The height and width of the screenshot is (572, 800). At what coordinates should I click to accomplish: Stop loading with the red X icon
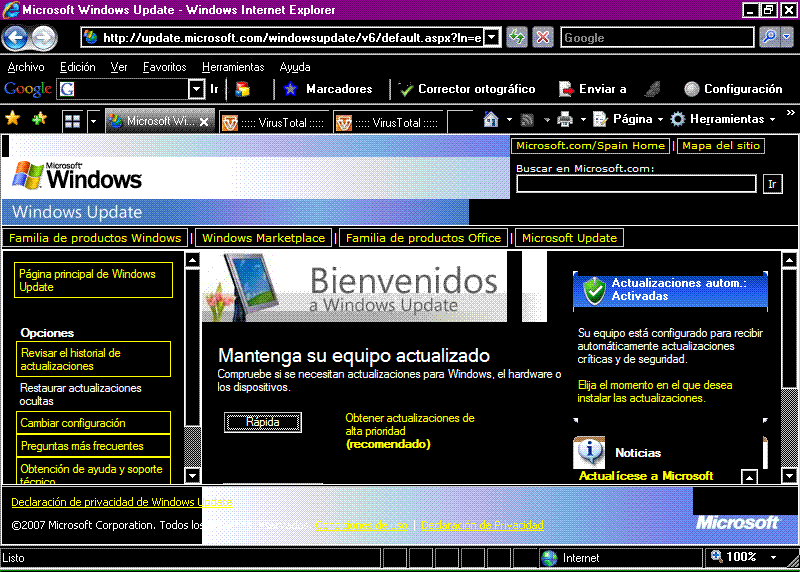coord(543,37)
